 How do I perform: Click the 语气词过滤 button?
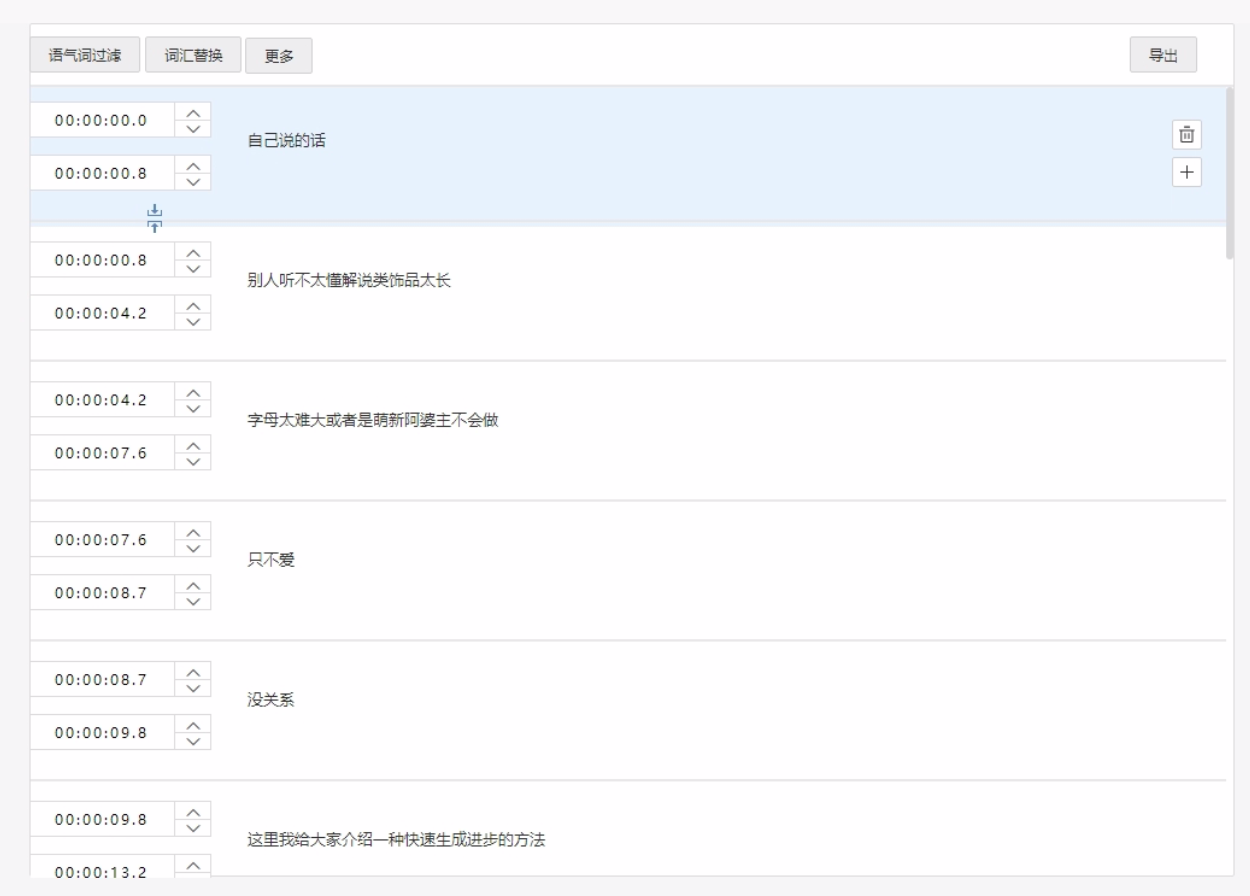(85, 55)
